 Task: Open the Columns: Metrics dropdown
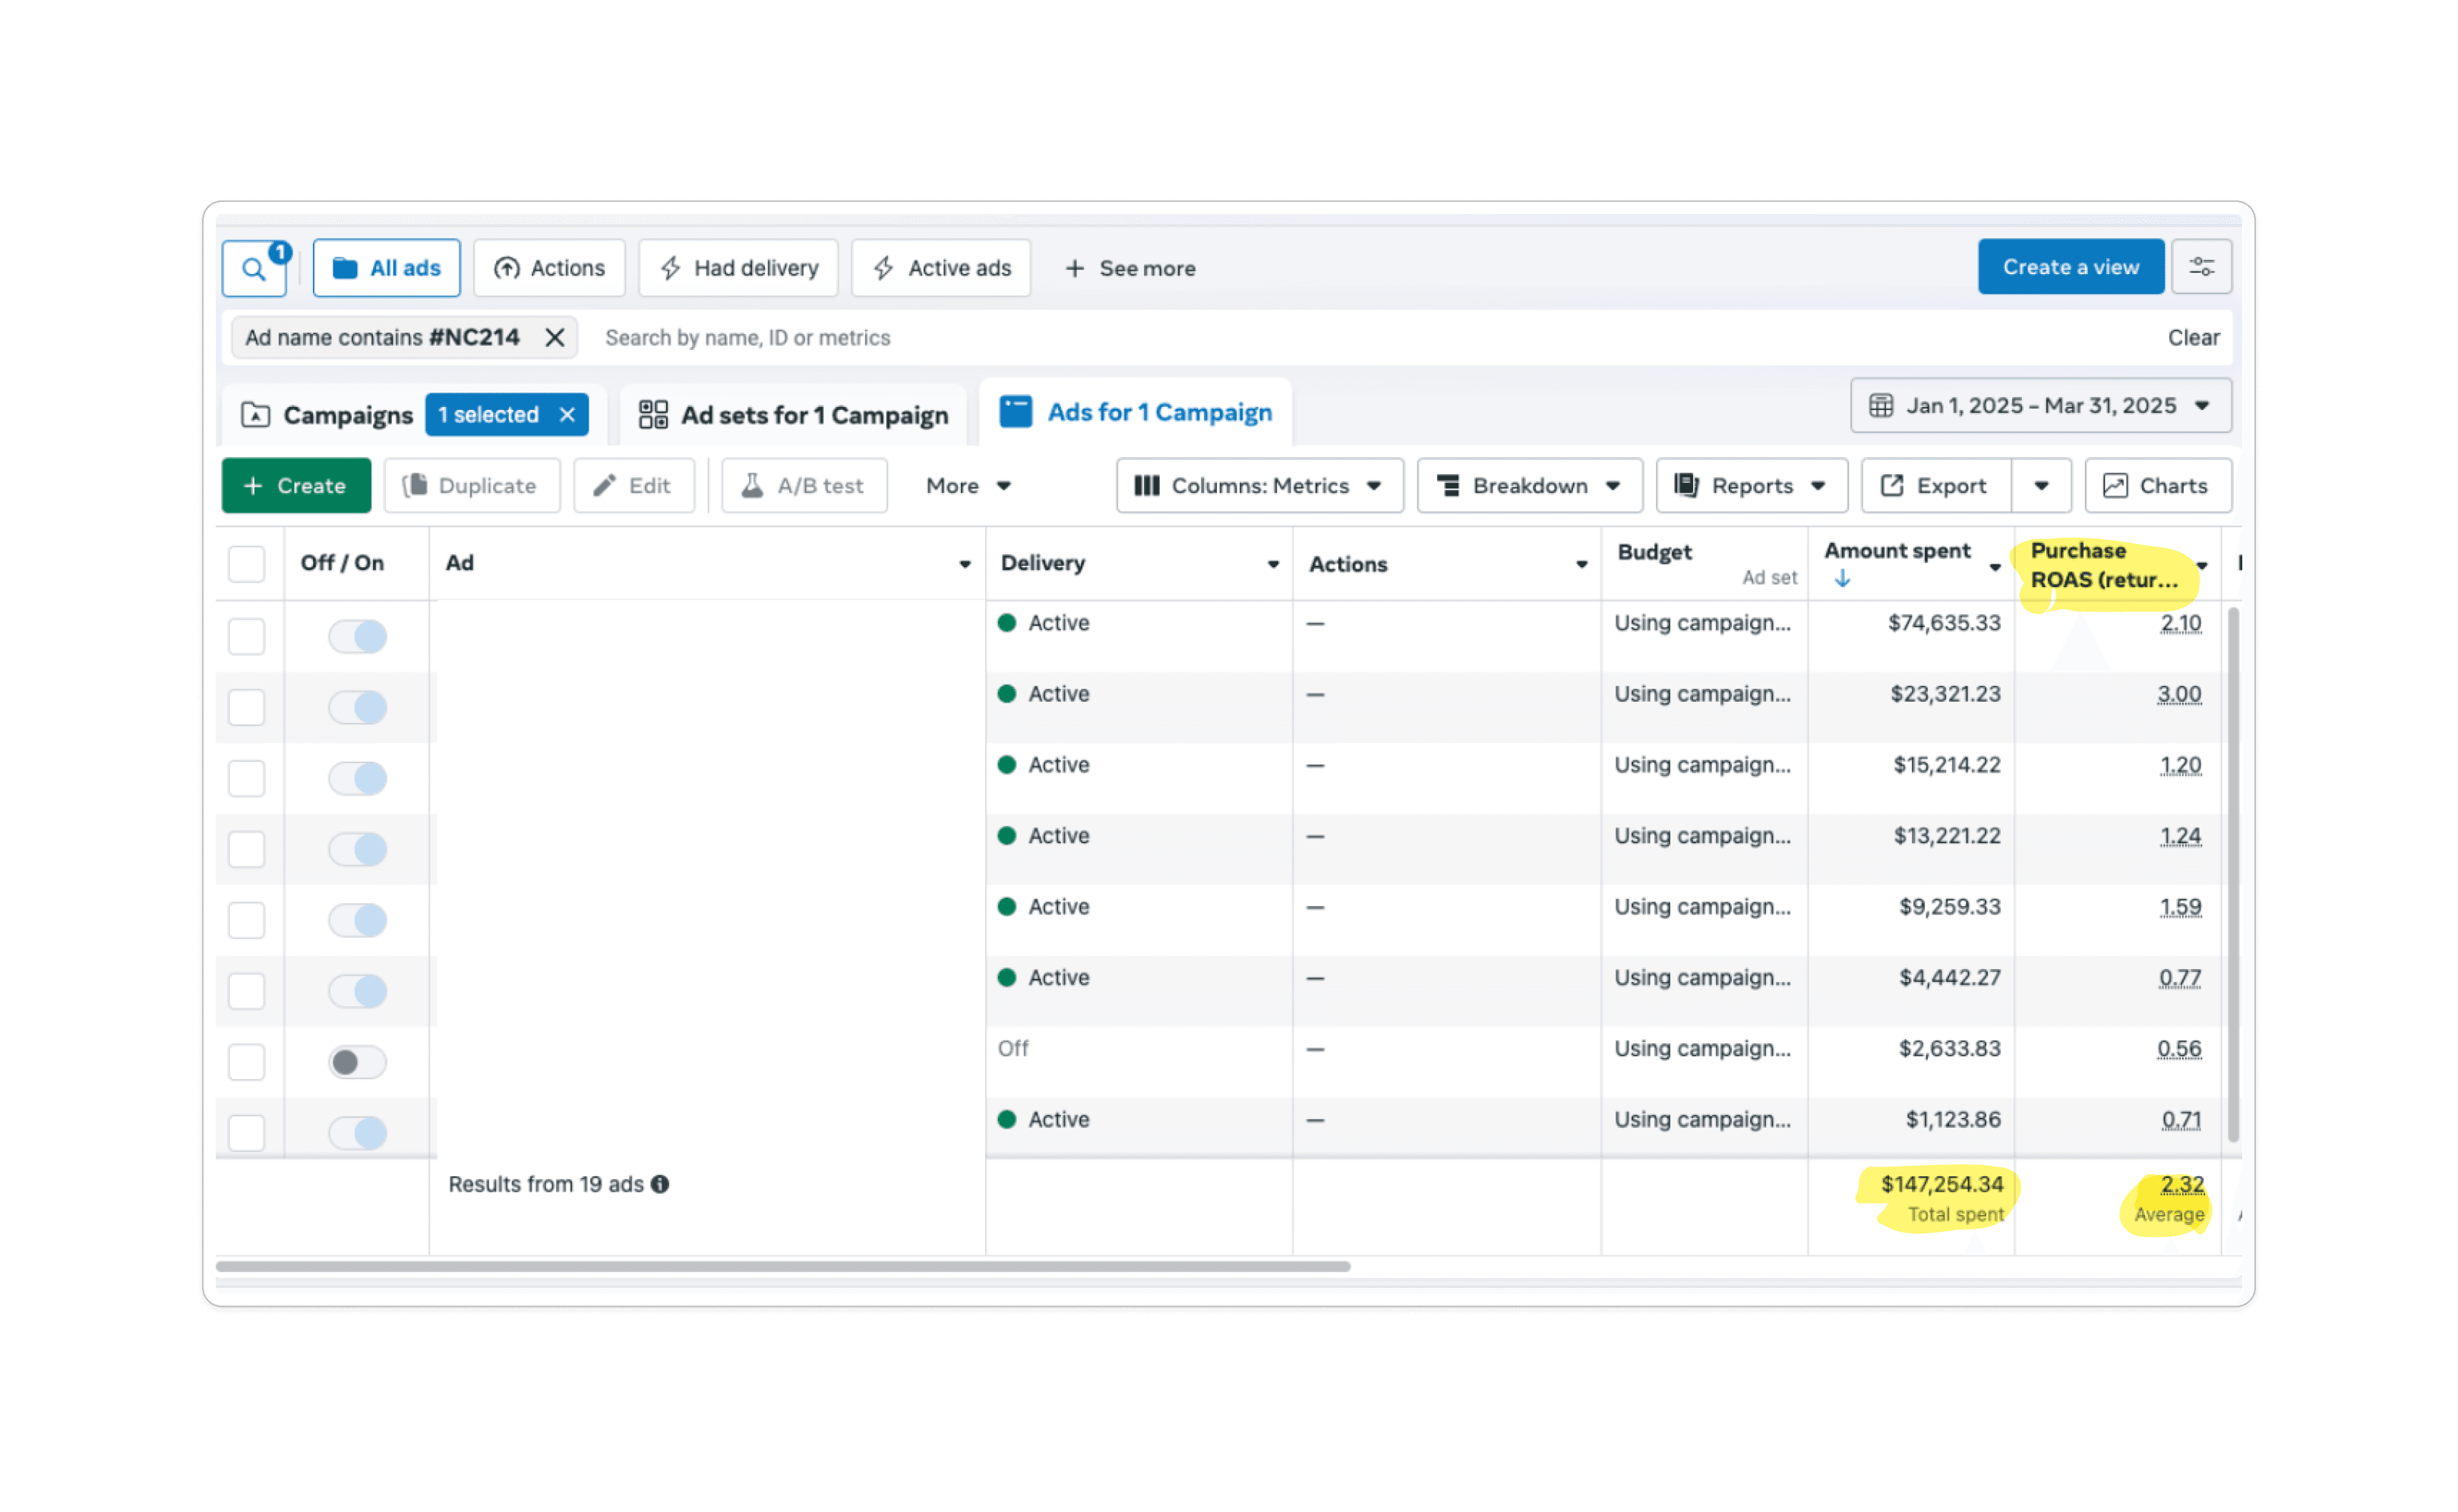click(1260, 485)
